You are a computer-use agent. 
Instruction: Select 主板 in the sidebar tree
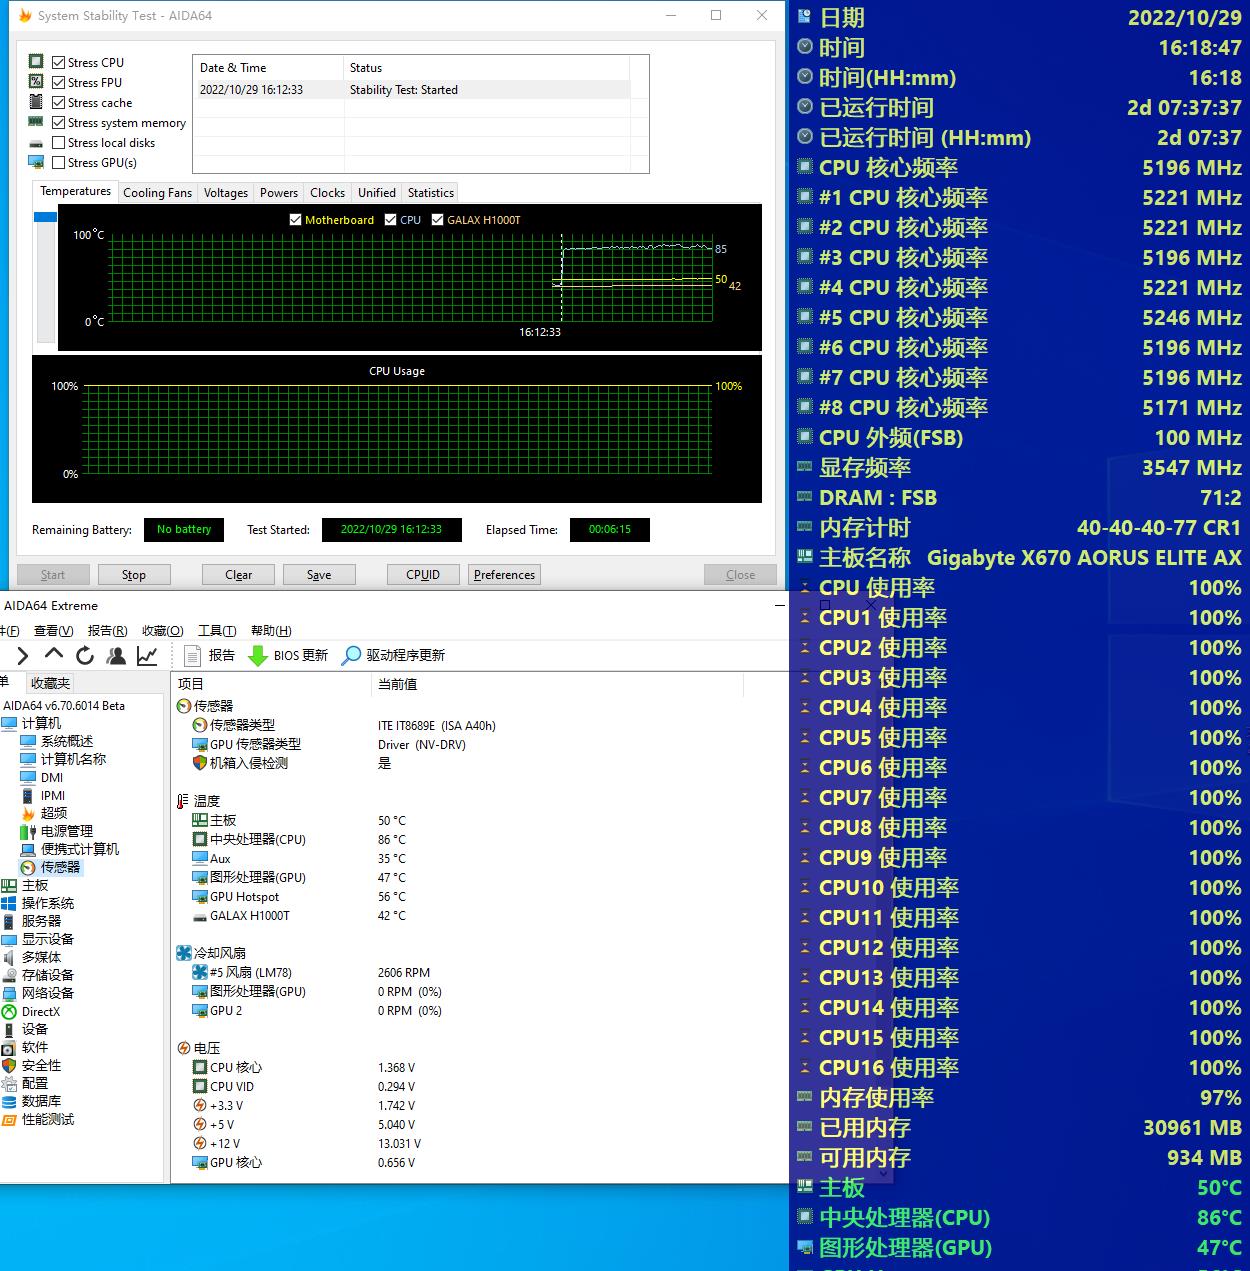35,885
